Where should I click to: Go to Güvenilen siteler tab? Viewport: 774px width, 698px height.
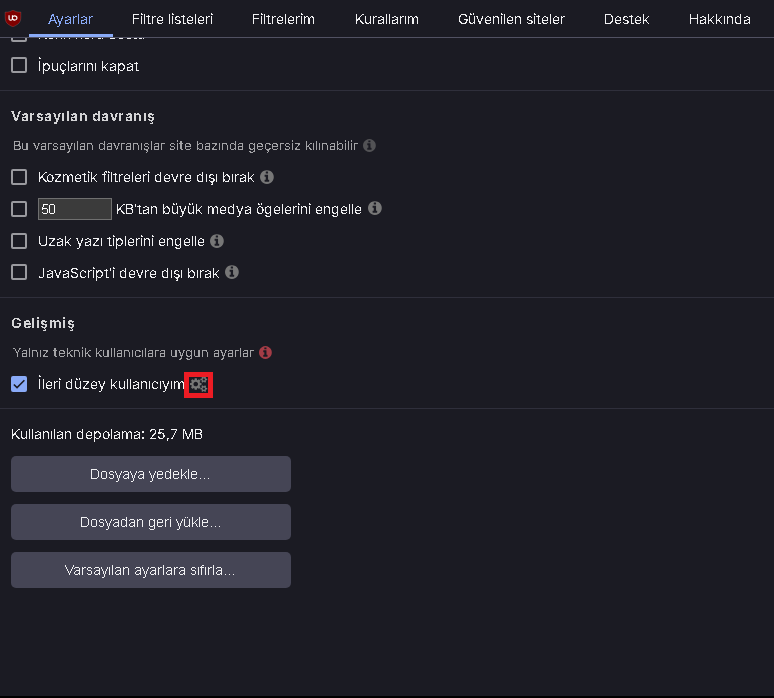511,19
